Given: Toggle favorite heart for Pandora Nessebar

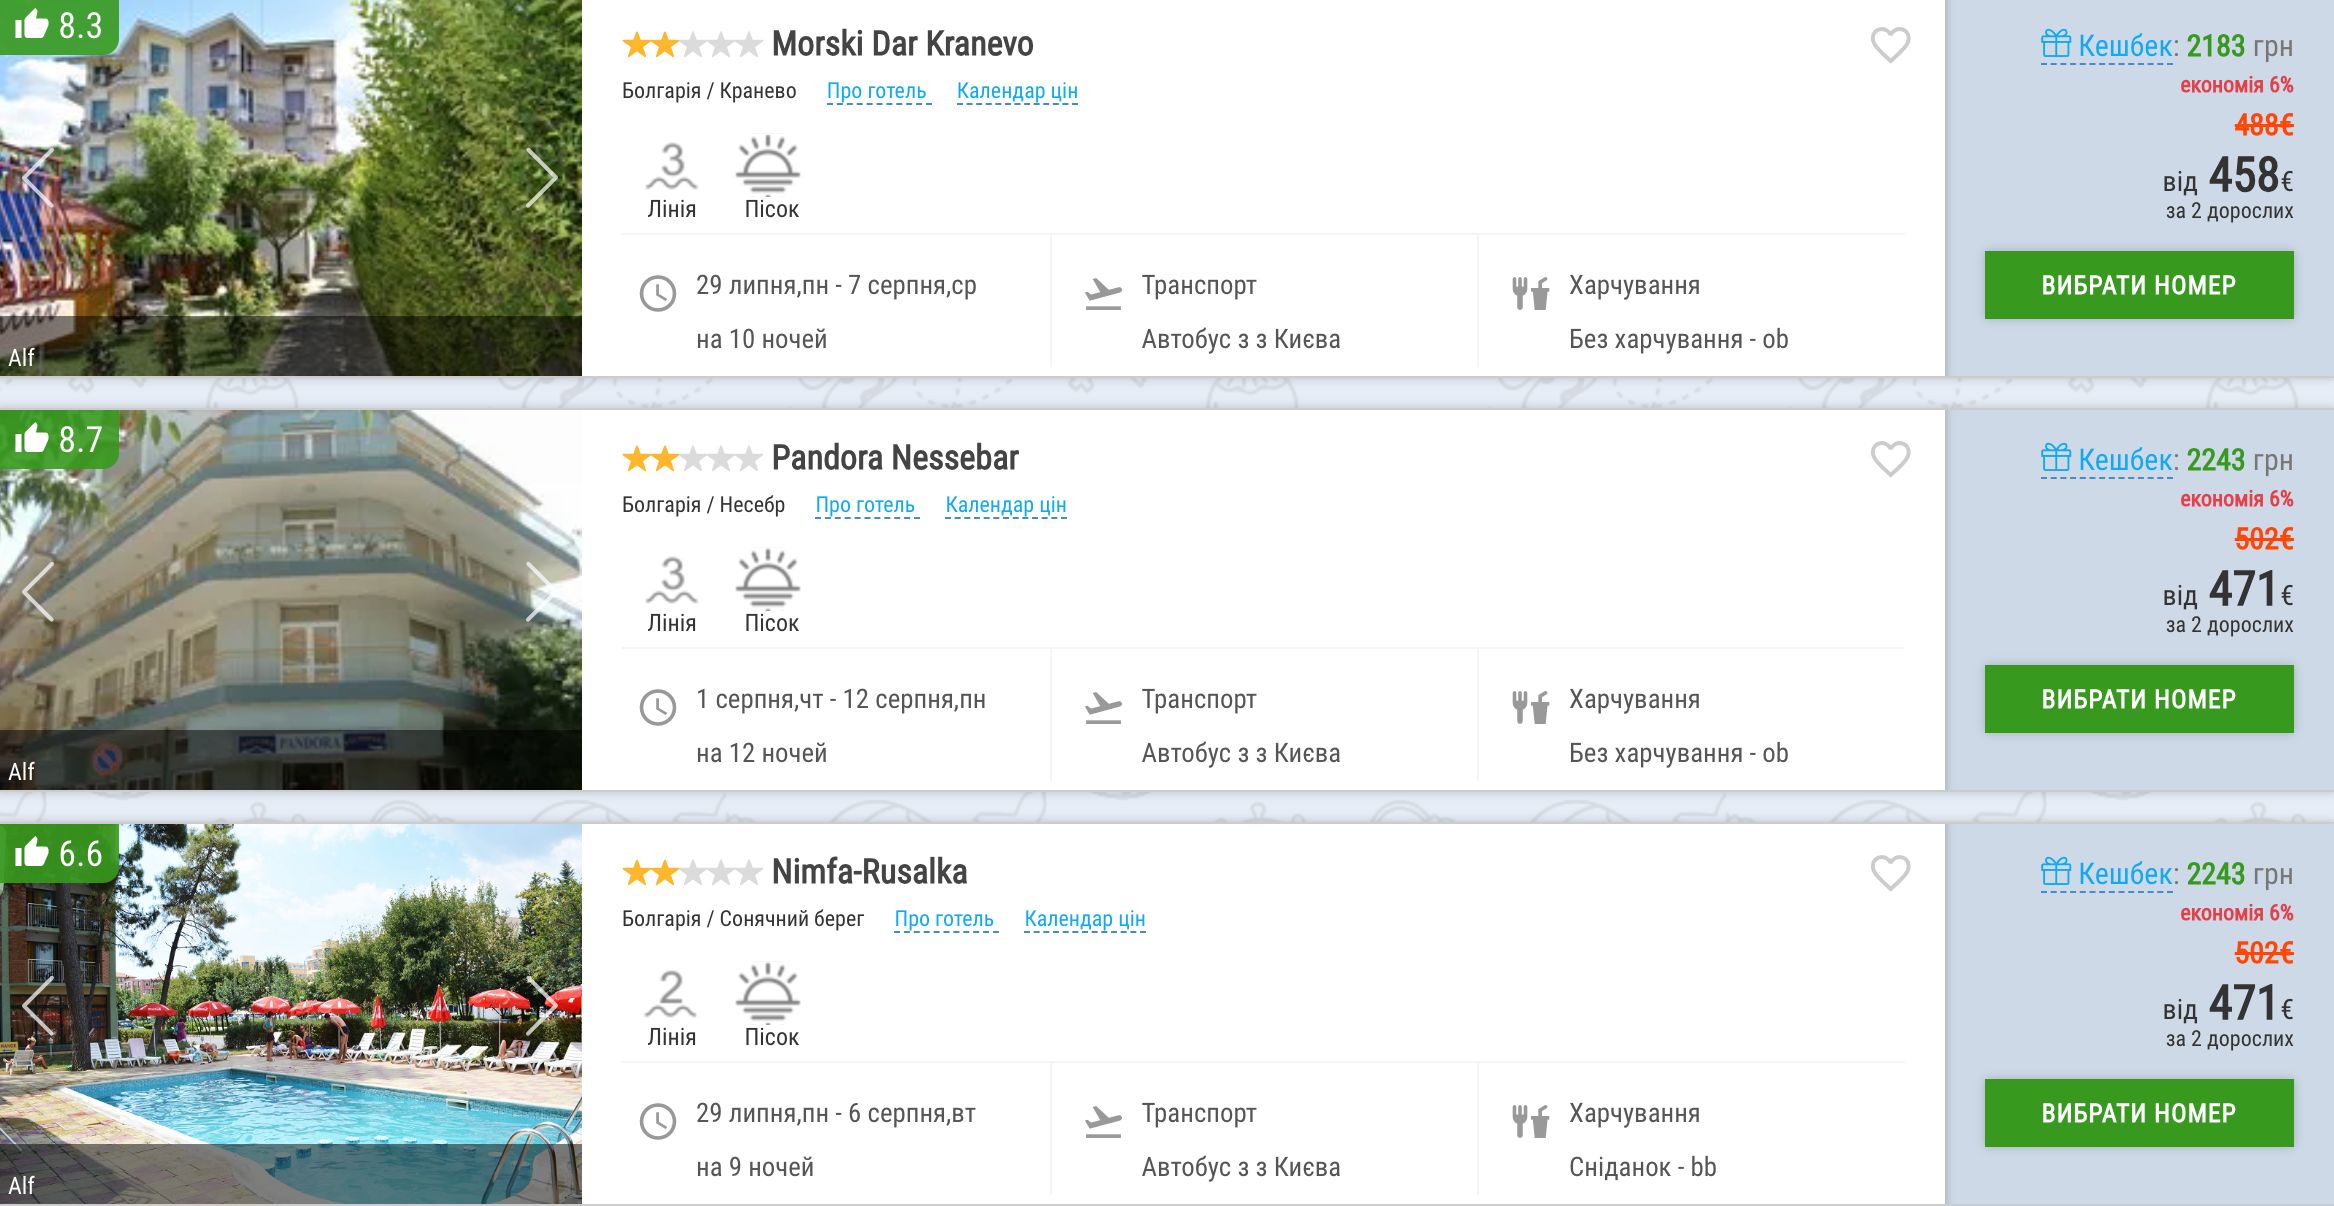Looking at the screenshot, I should 1890,459.
